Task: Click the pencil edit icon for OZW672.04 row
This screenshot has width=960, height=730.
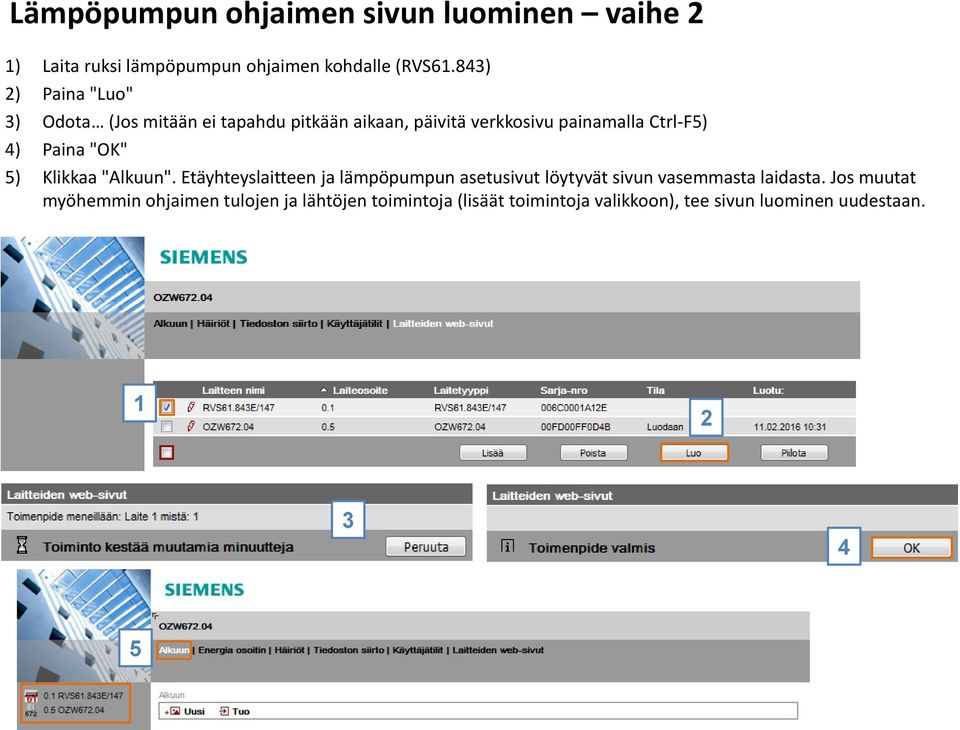Action: point(191,426)
